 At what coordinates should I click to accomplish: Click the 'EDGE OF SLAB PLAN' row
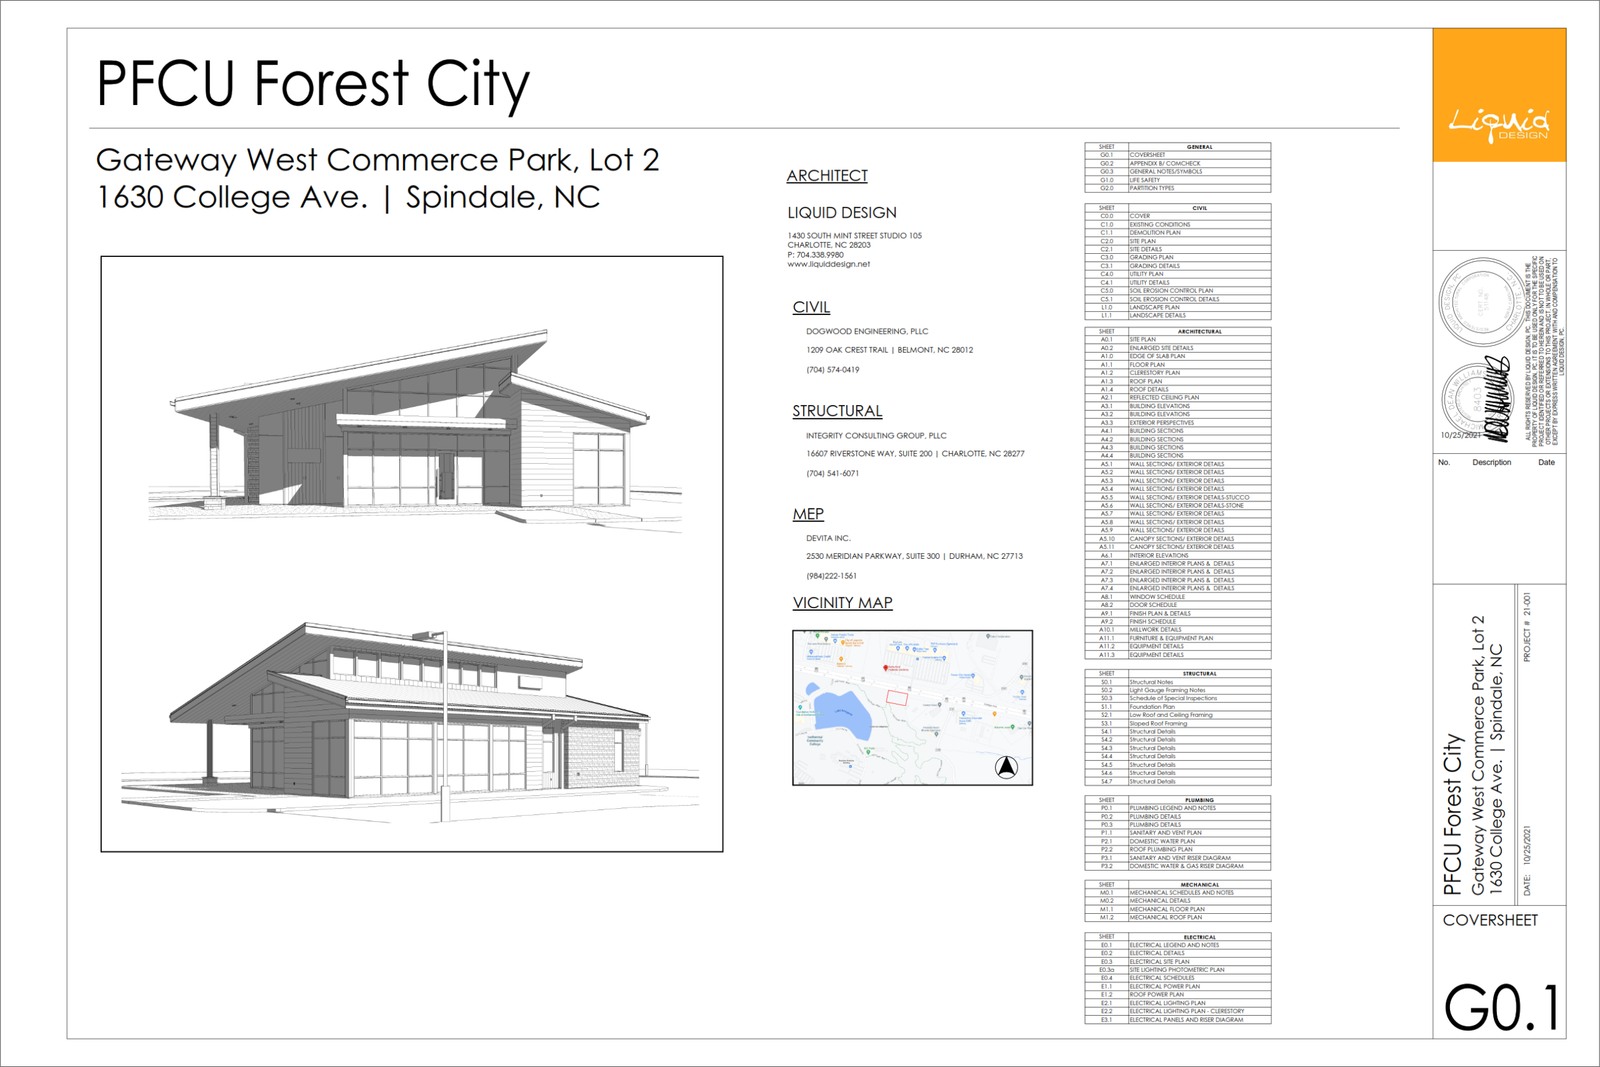(1178, 356)
